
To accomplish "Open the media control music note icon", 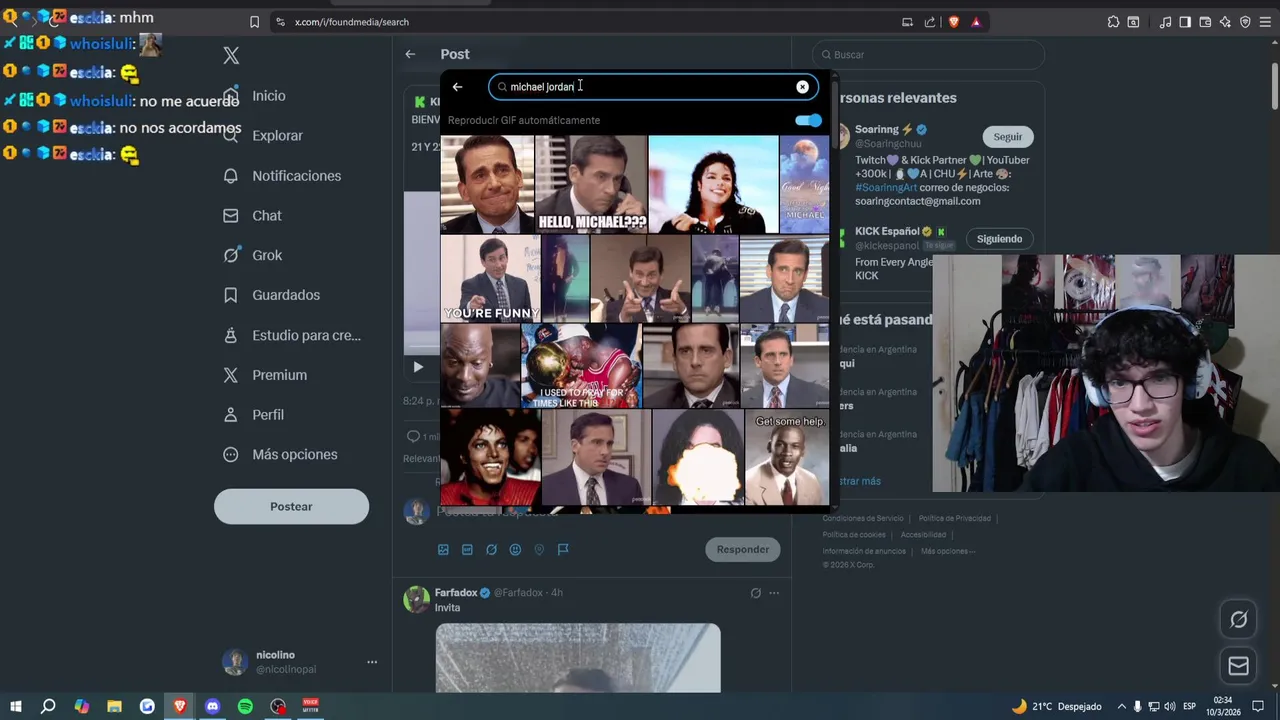I will point(1165,22).
